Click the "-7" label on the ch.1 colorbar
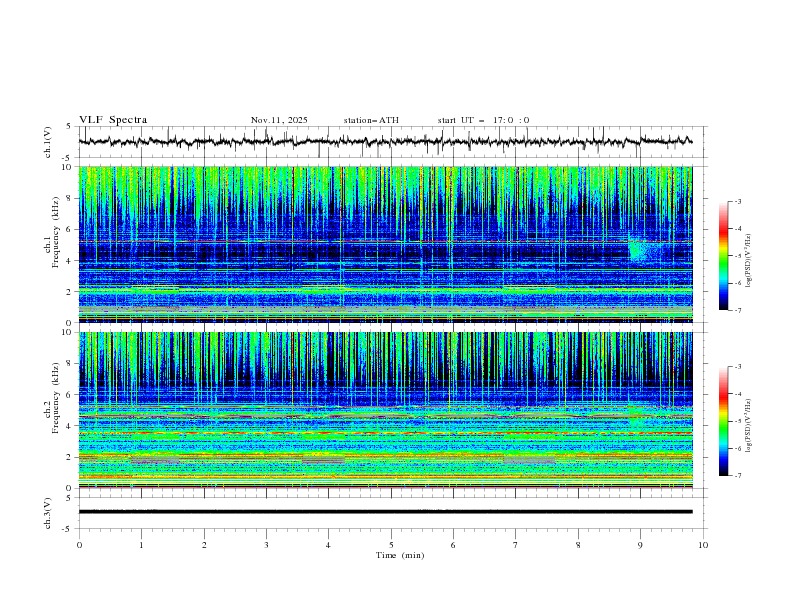This screenshot has width=792, height=612. coord(737,310)
